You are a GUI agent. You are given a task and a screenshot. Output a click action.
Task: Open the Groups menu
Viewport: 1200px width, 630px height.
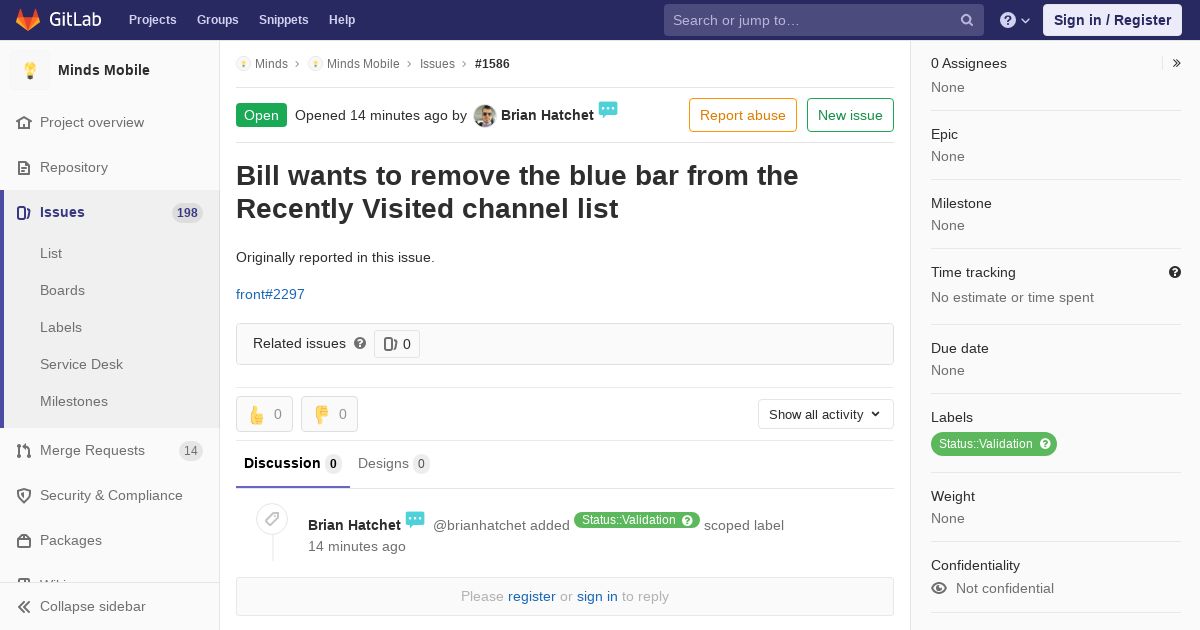(217, 20)
